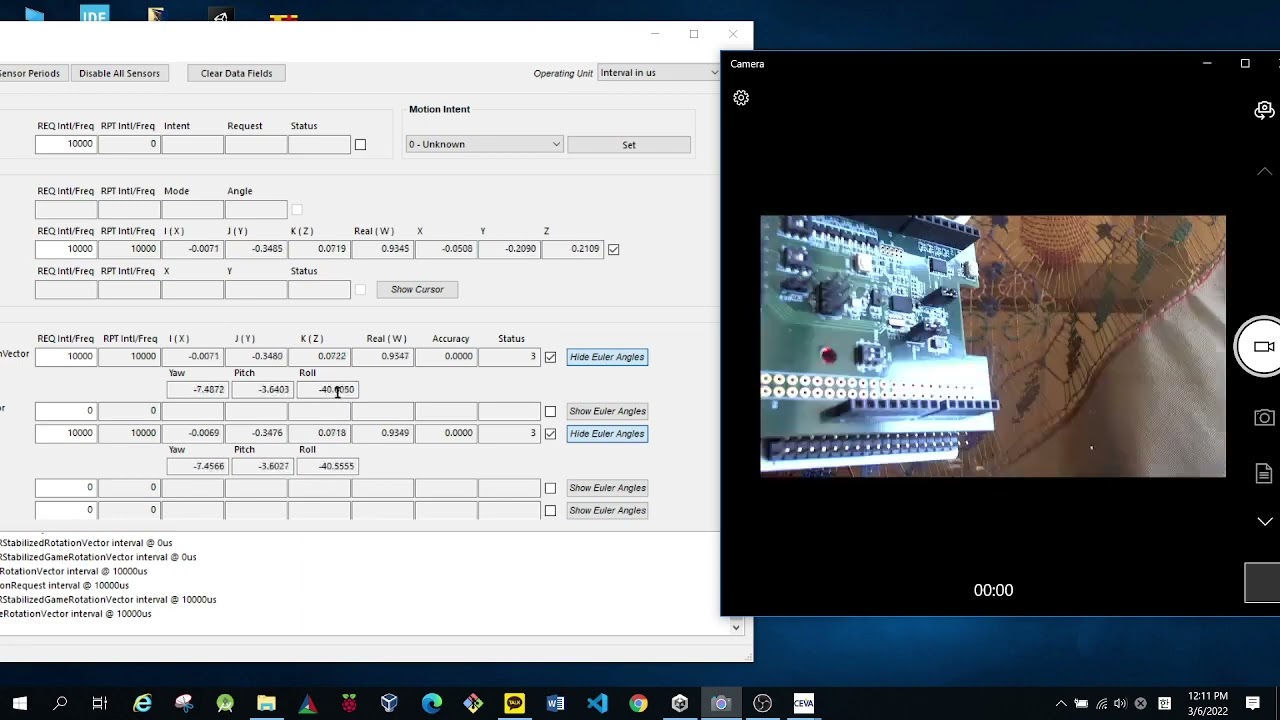Click K (Z) field showing 0.0722
This screenshot has height=720, width=1280.
[x=319, y=356]
